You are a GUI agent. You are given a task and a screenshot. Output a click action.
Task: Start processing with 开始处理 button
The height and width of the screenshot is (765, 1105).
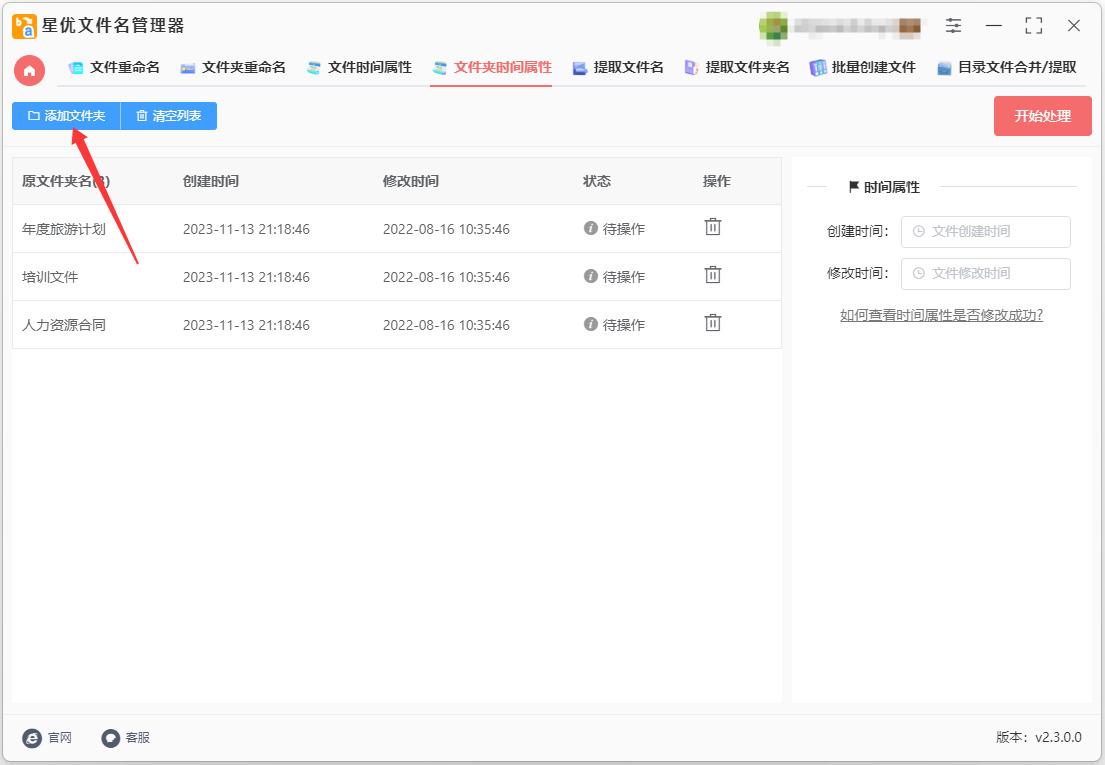pyautogui.click(x=1042, y=116)
